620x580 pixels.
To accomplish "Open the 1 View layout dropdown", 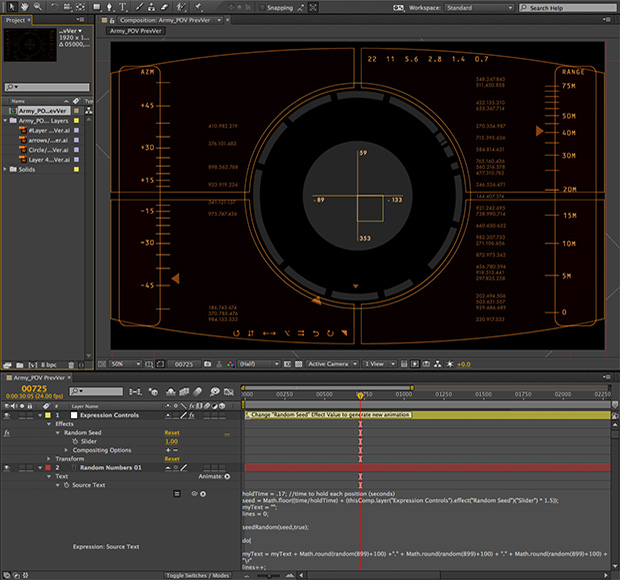I will pos(379,364).
